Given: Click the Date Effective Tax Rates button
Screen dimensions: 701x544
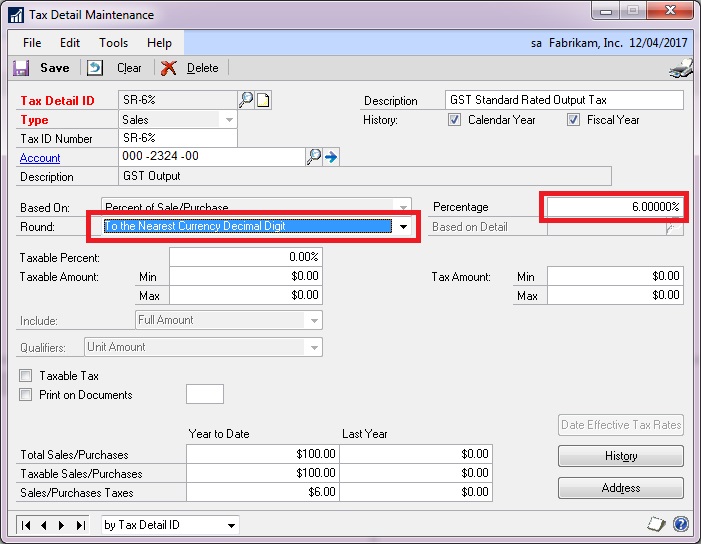Looking at the screenshot, I should pos(621,425).
